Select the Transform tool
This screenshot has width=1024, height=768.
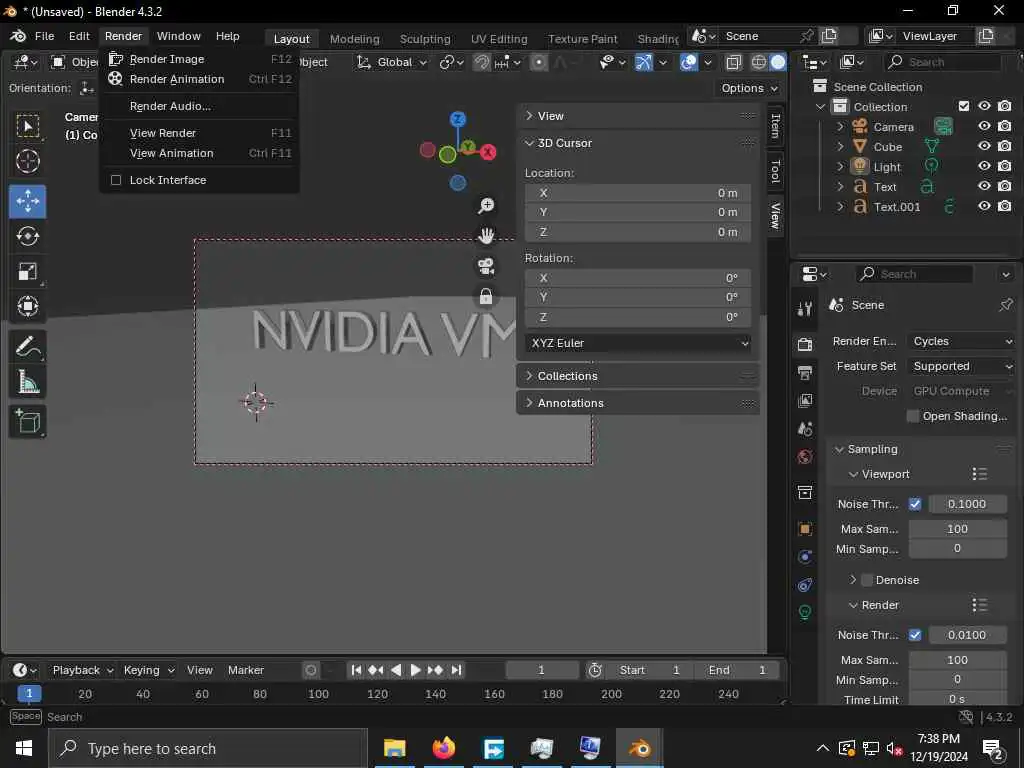pos(27,306)
